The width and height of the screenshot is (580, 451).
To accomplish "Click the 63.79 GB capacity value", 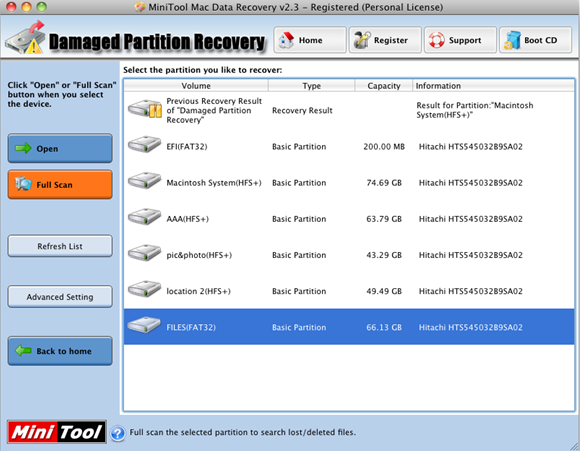I will (x=384, y=219).
